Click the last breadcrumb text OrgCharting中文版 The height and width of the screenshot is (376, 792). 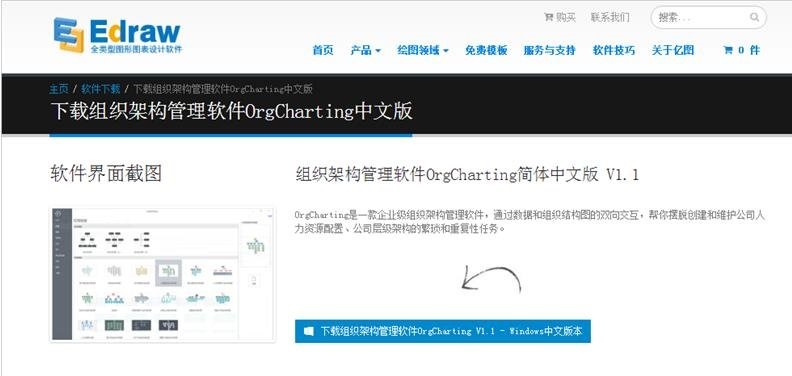pos(223,89)
